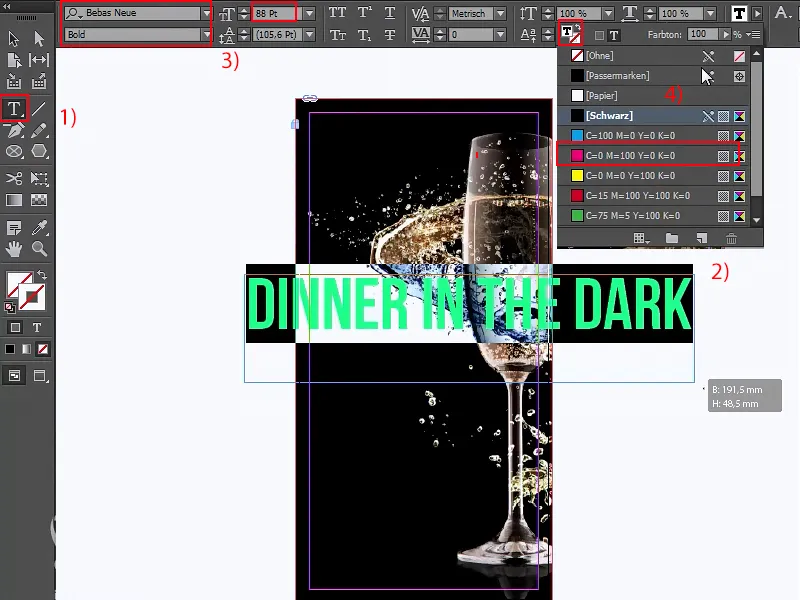Image resolution: width=800 pixels, height=600 pixels.
Task: Select the Free Transform tool
Action: pyautogui.click(x=39, y=178)
